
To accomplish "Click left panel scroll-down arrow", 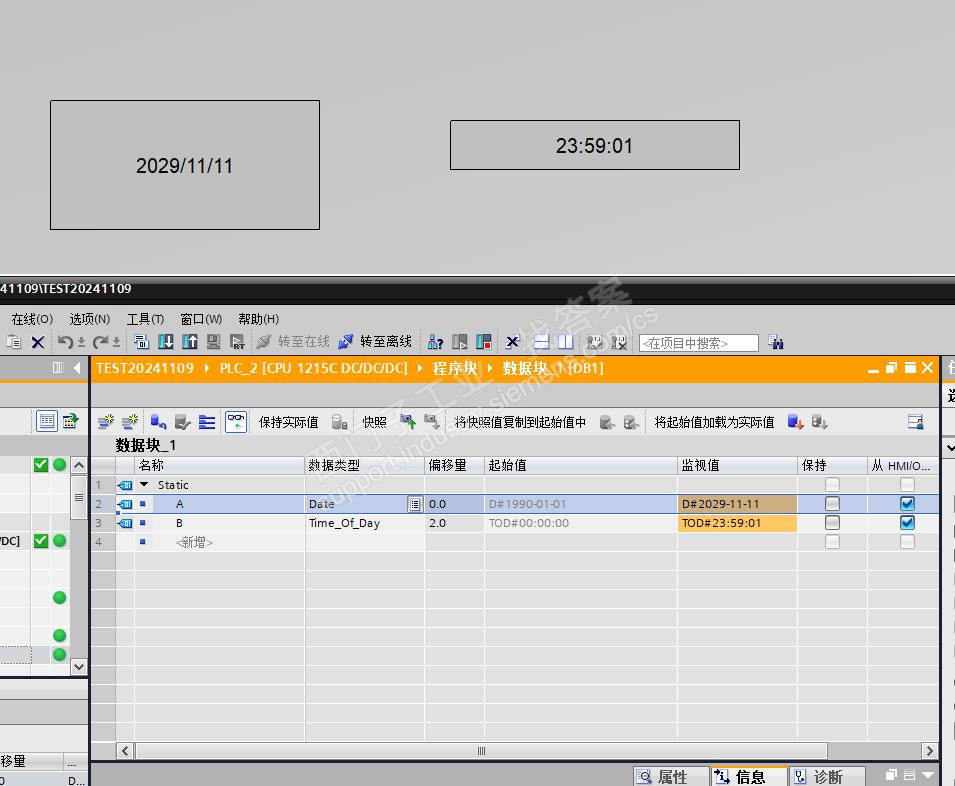I will pyautogui.click(x=79, y=666).
